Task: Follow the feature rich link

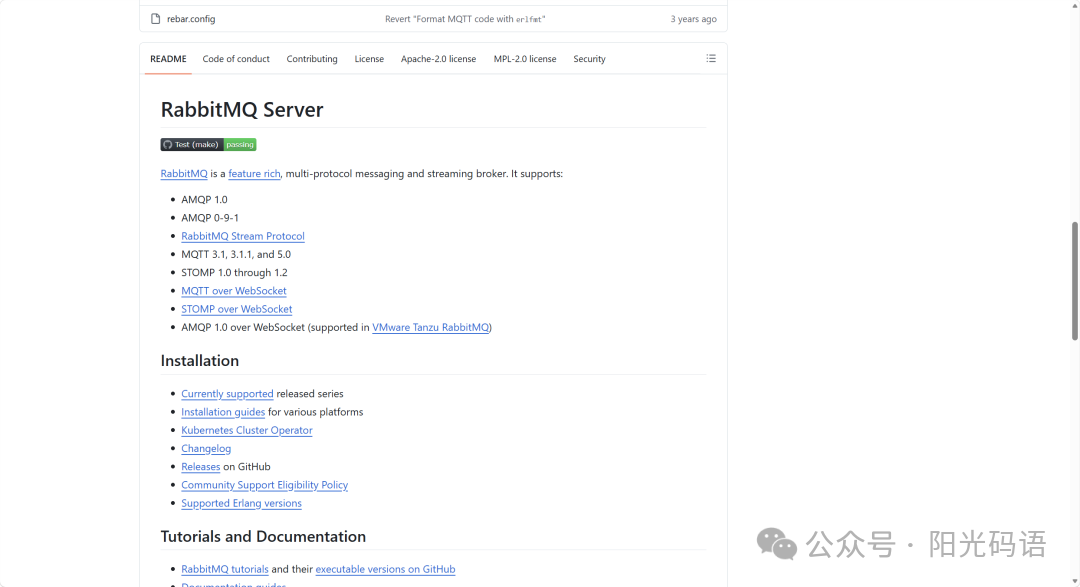Action: [x=254, y=174]
